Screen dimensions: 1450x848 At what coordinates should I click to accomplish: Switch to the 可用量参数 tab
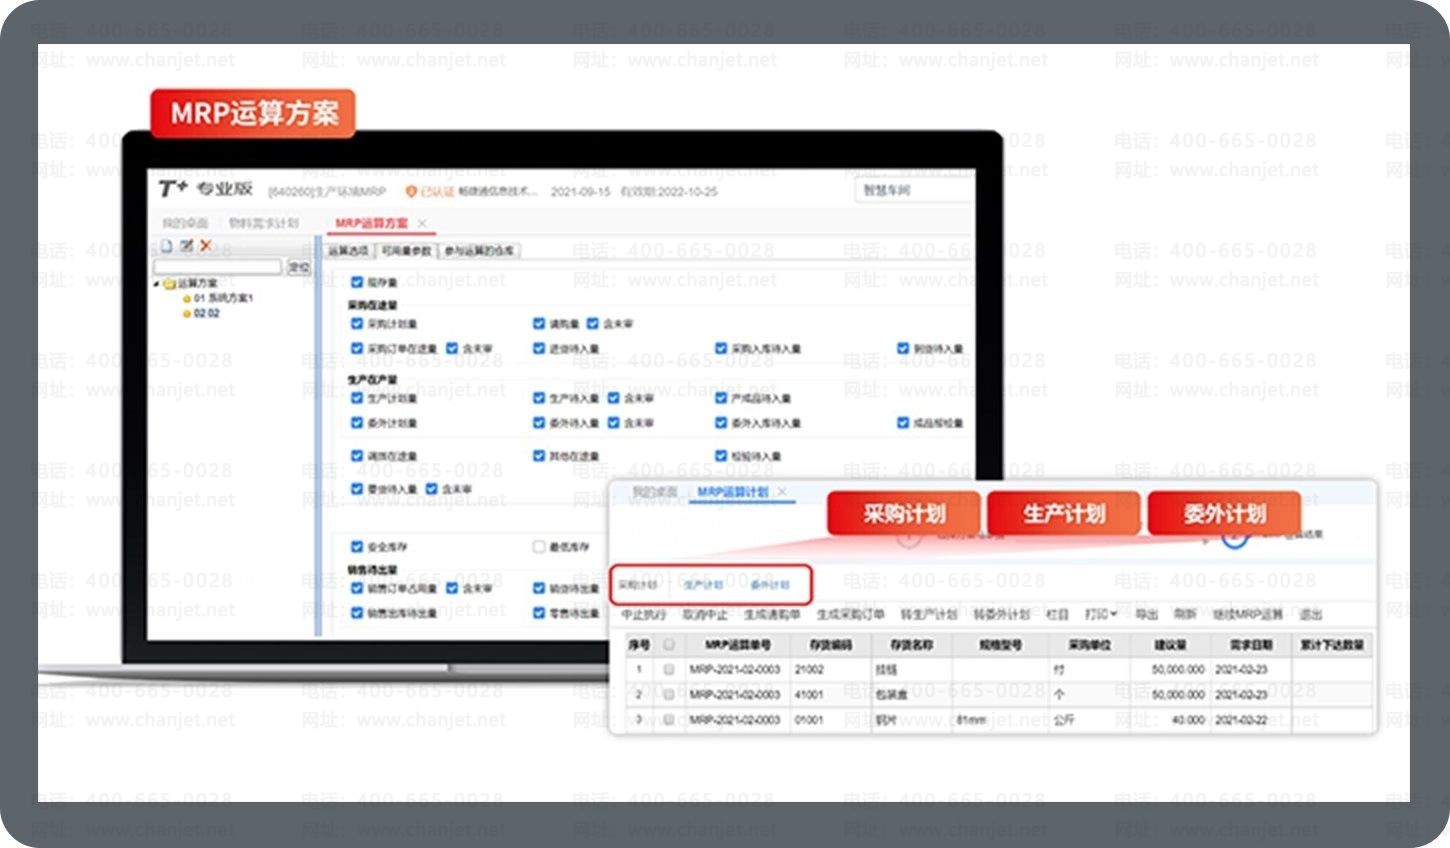pos(406,251)
